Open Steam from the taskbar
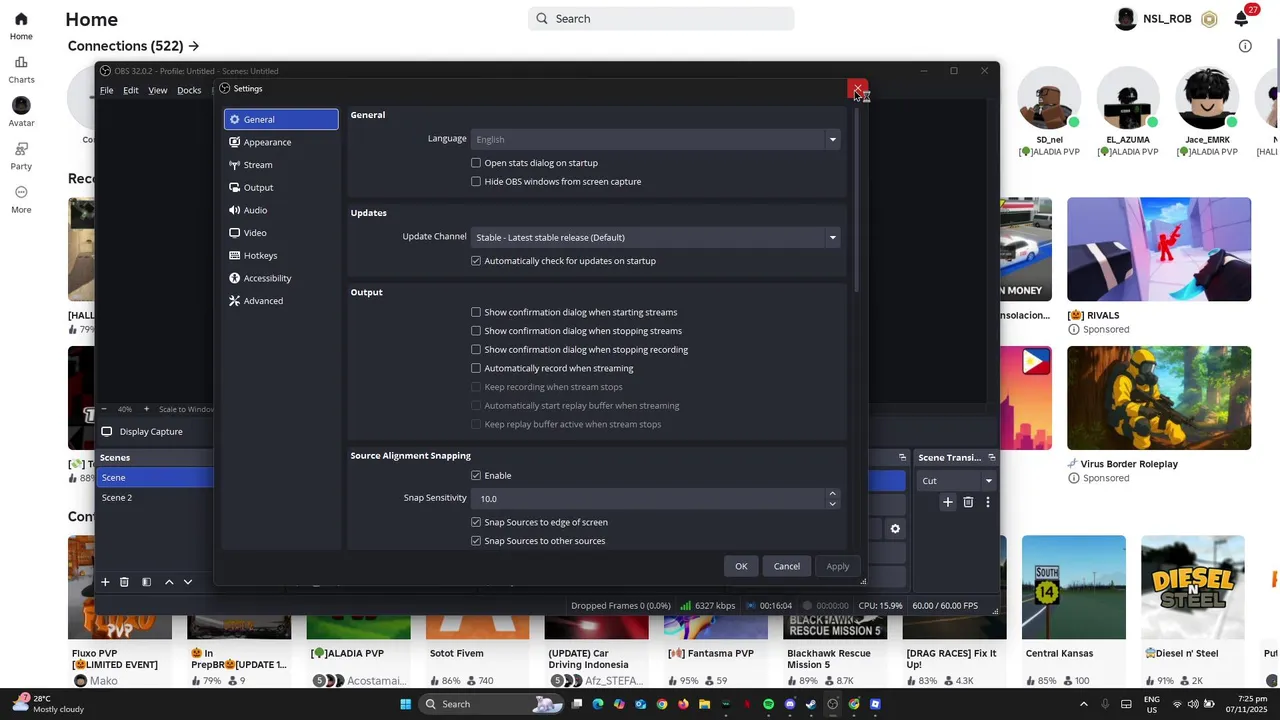 coord(811,704)
